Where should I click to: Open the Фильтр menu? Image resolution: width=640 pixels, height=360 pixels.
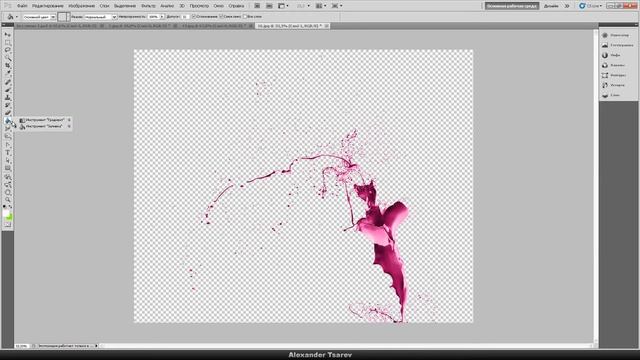tap(148, 6)
